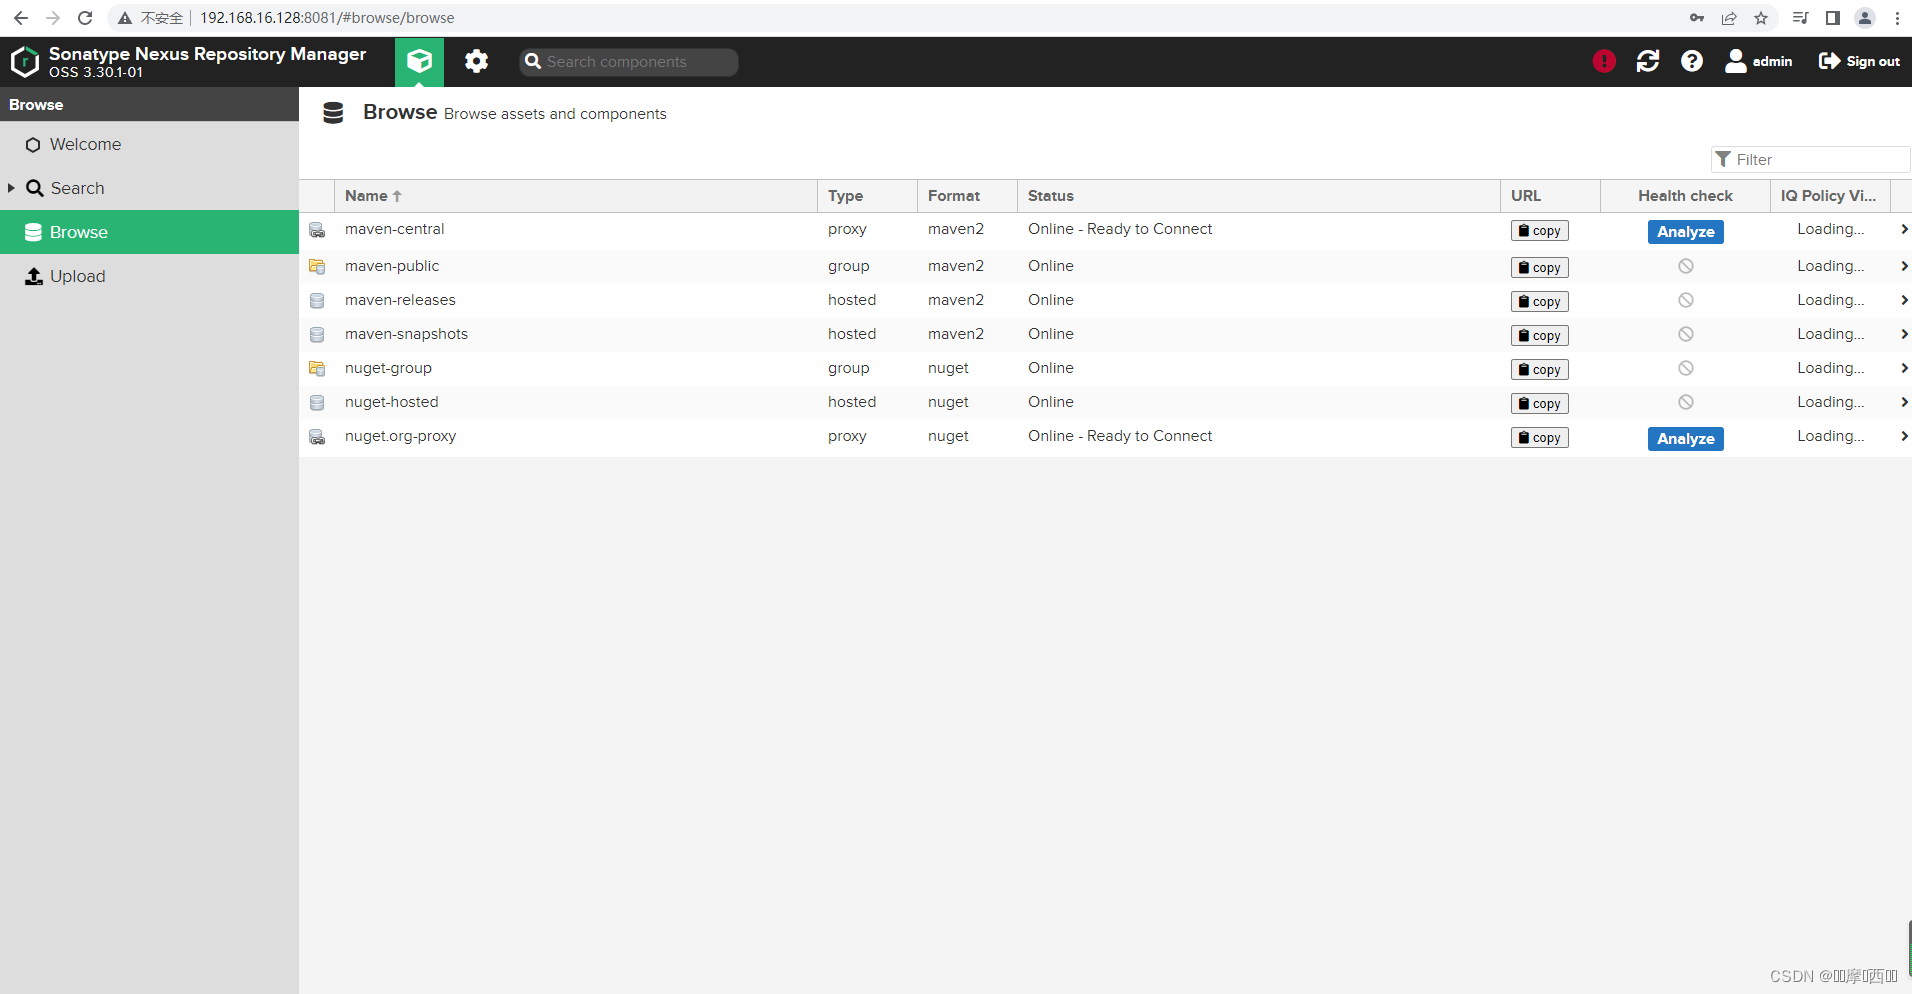This screenshot has height=994, width=1912.
Task: Click maven-central proxy repository icon
Action: pos(317,231)
